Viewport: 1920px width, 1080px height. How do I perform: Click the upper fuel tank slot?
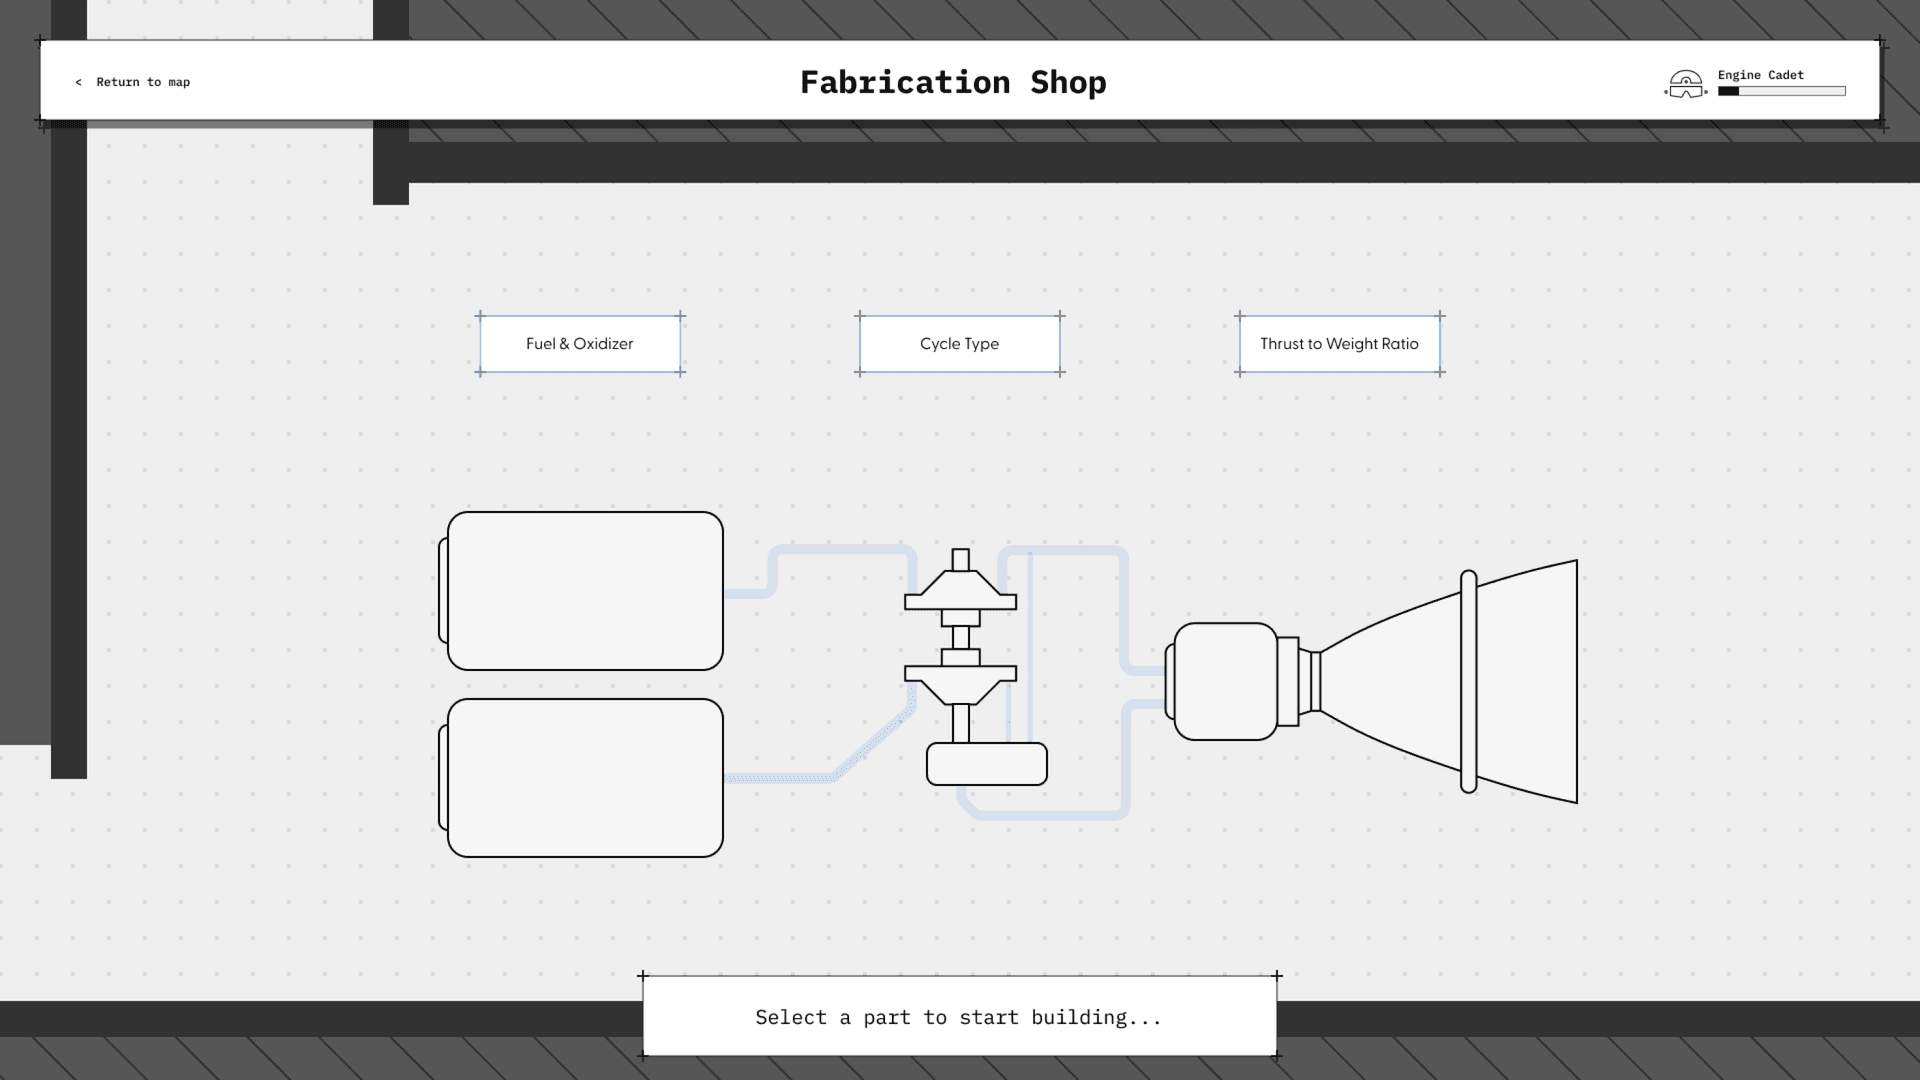584,591
